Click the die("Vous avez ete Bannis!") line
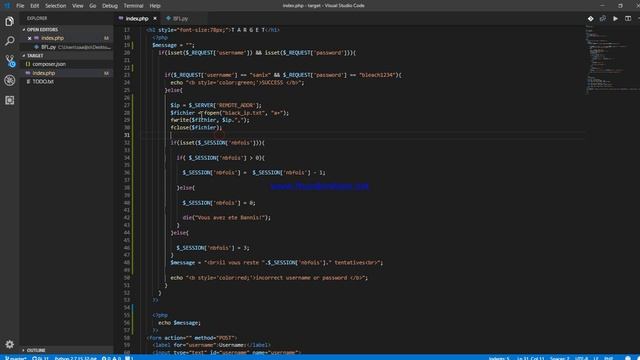The width and height of the screenshot is (640, 360). click(227, 218)
